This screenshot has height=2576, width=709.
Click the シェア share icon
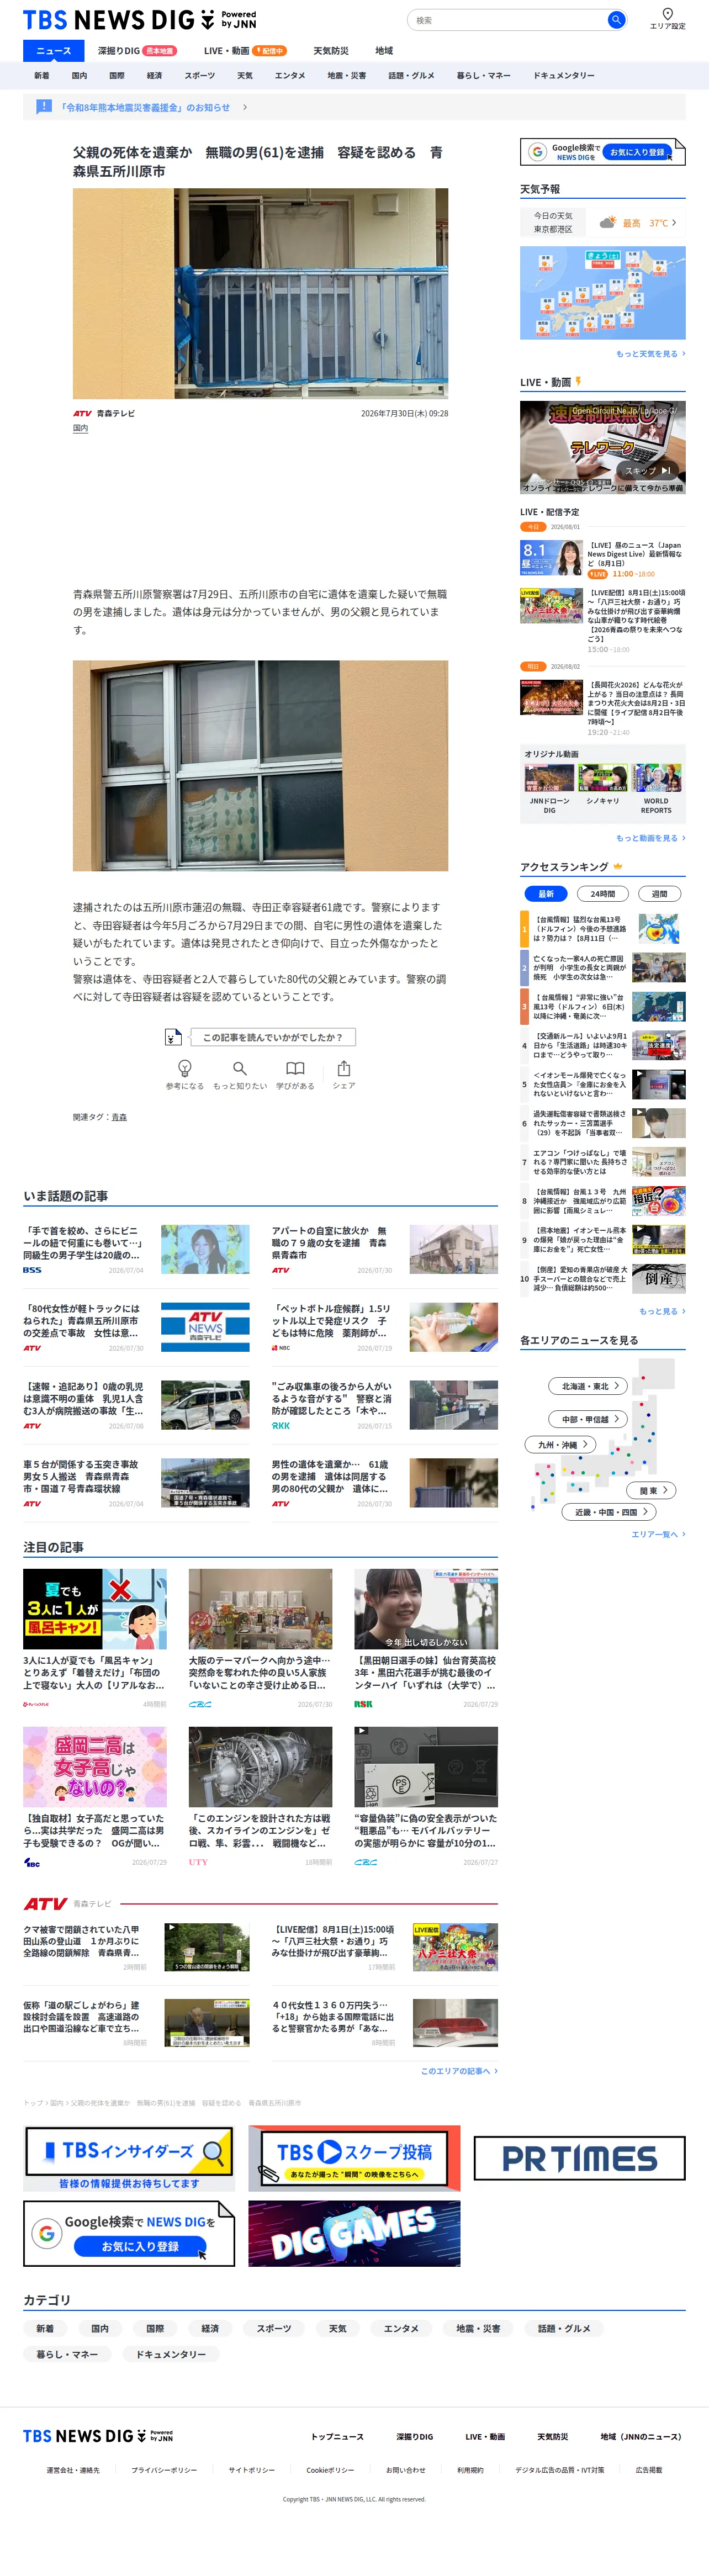coord(343,1068)
